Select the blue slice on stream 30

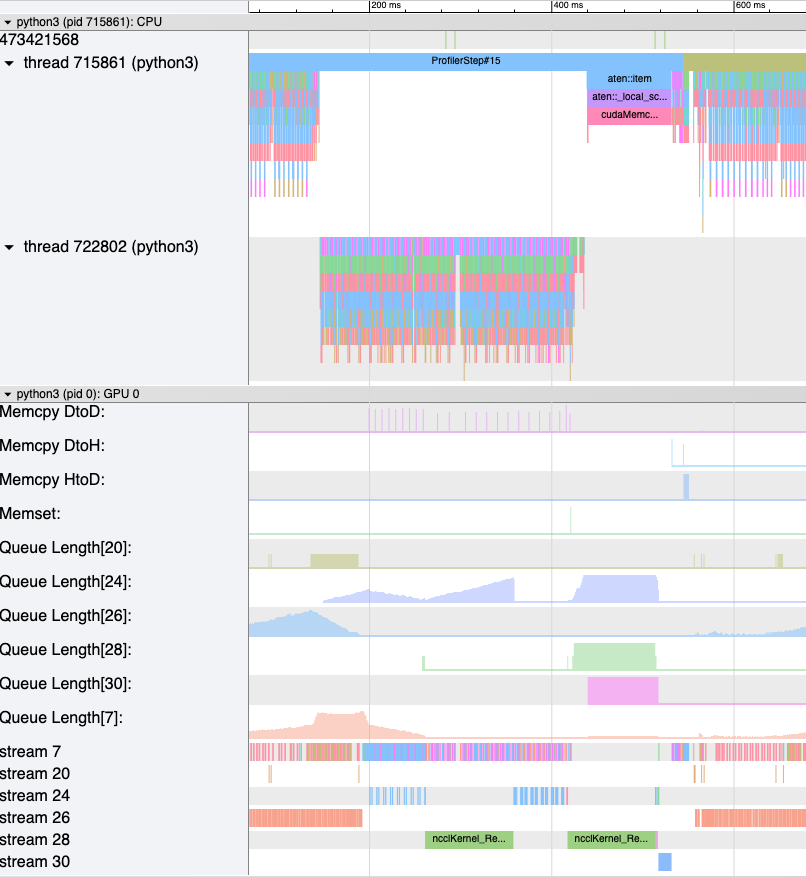click(666, 861)
